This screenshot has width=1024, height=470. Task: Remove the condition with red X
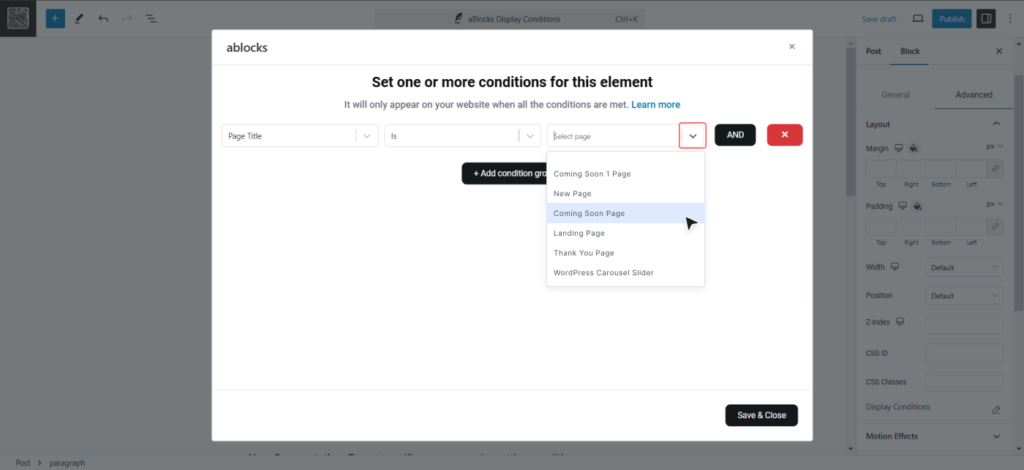tap(784, 134)
